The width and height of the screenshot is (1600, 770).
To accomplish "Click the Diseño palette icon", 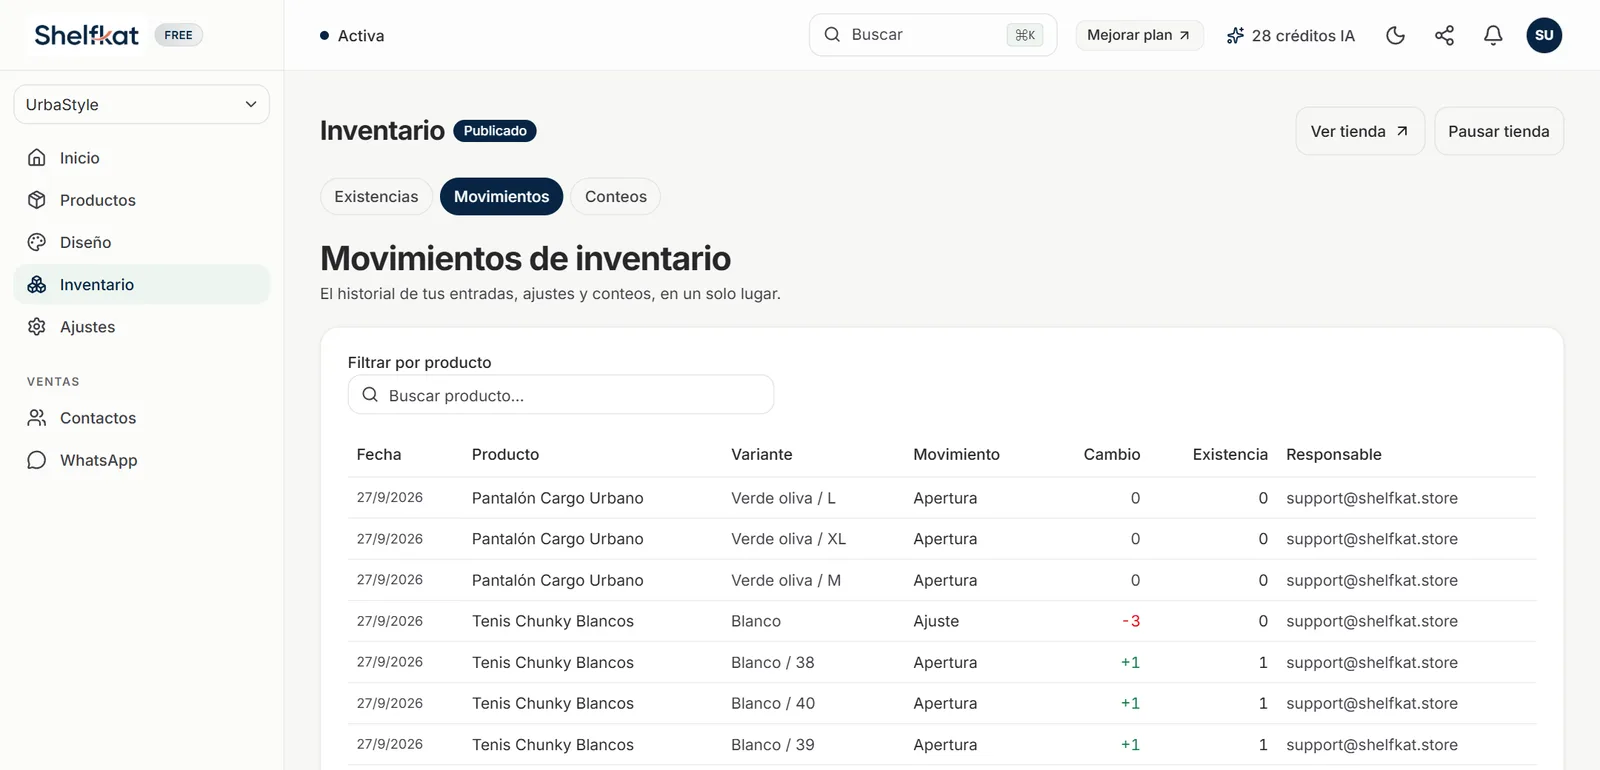I will point(37,242).
